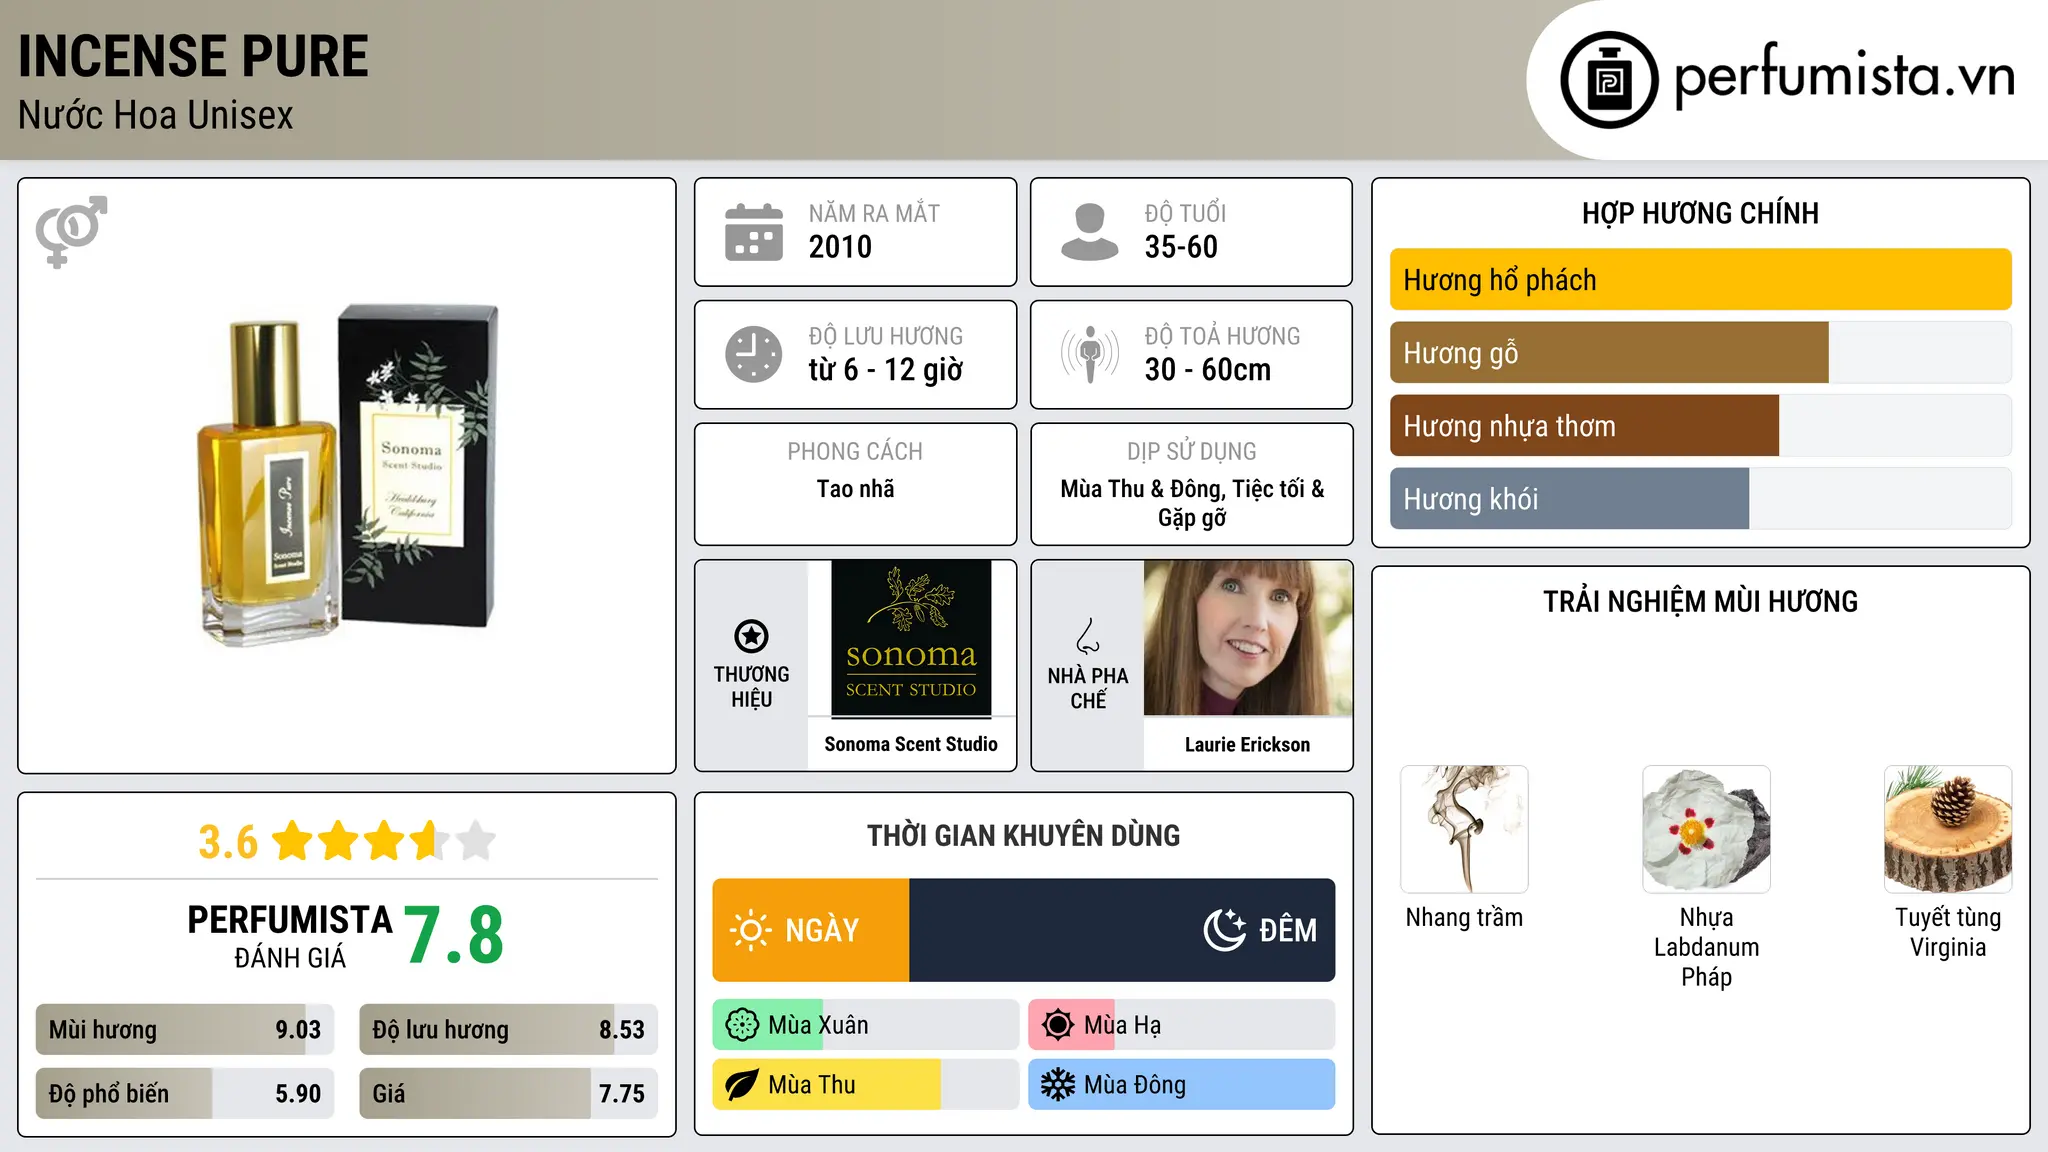This screenshot has width=2048, height=1152.
Task: Click the Độ lưu hương 8.53 rating bar
Action: point(509,1030)
